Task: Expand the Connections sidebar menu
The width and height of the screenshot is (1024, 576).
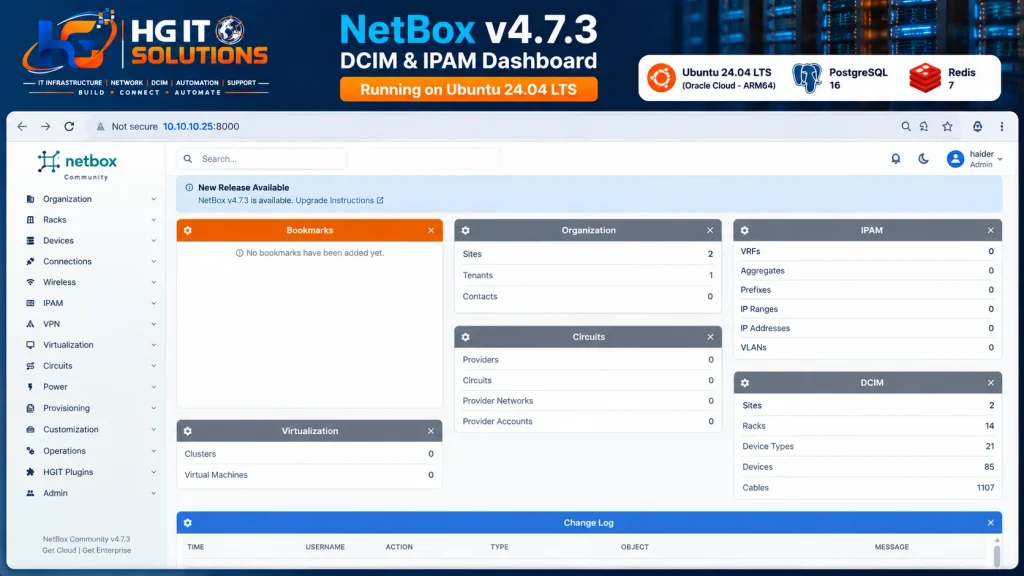Action: coord(91,262)
